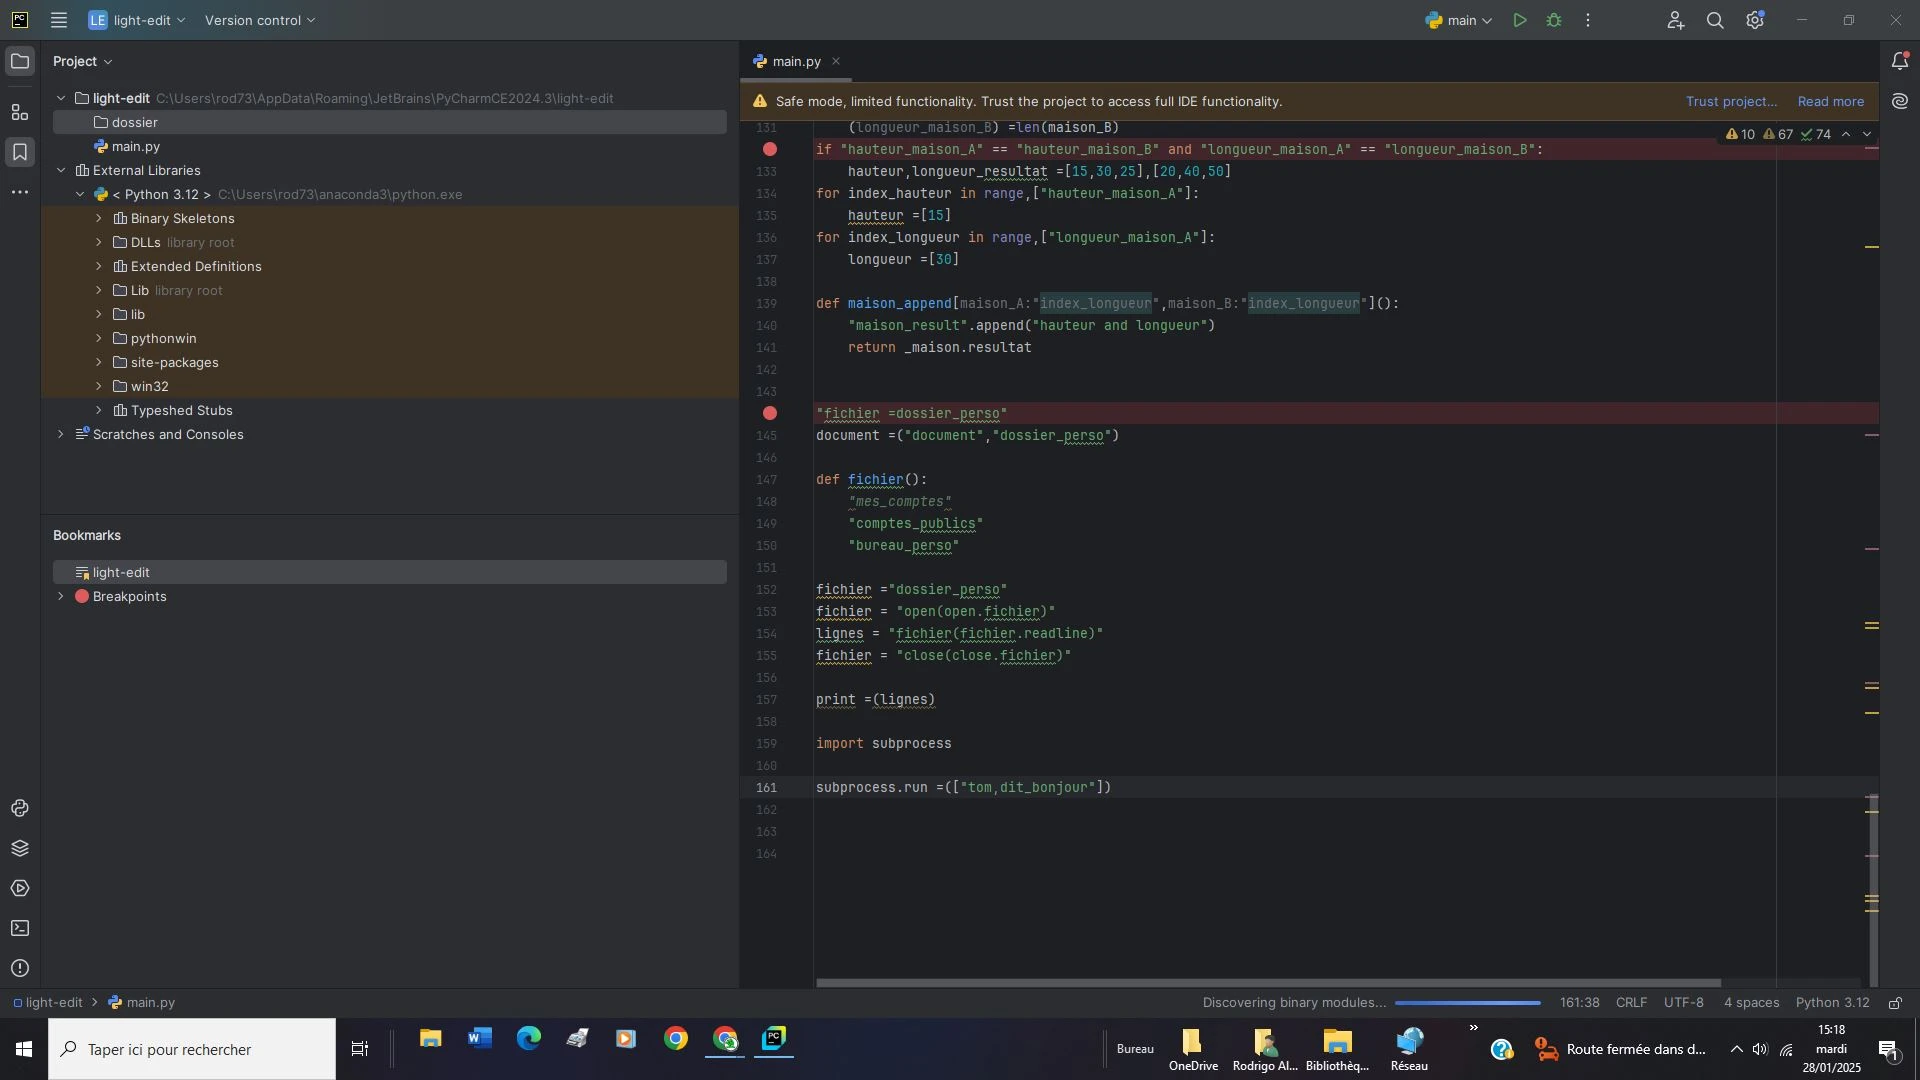The height and width of the screenshot is (1080, 1920).
Task: Select the main.py editor tab
Action: [x=796, y=61]
